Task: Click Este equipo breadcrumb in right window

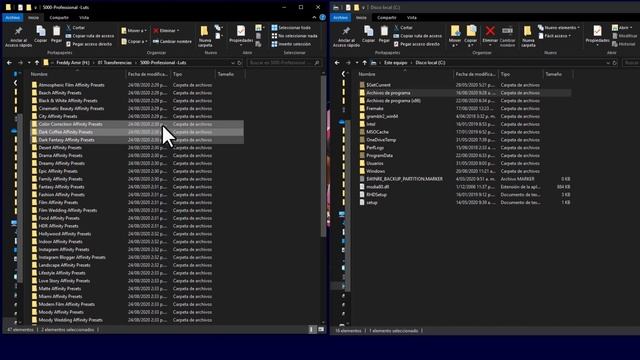Action: (395, 63)
